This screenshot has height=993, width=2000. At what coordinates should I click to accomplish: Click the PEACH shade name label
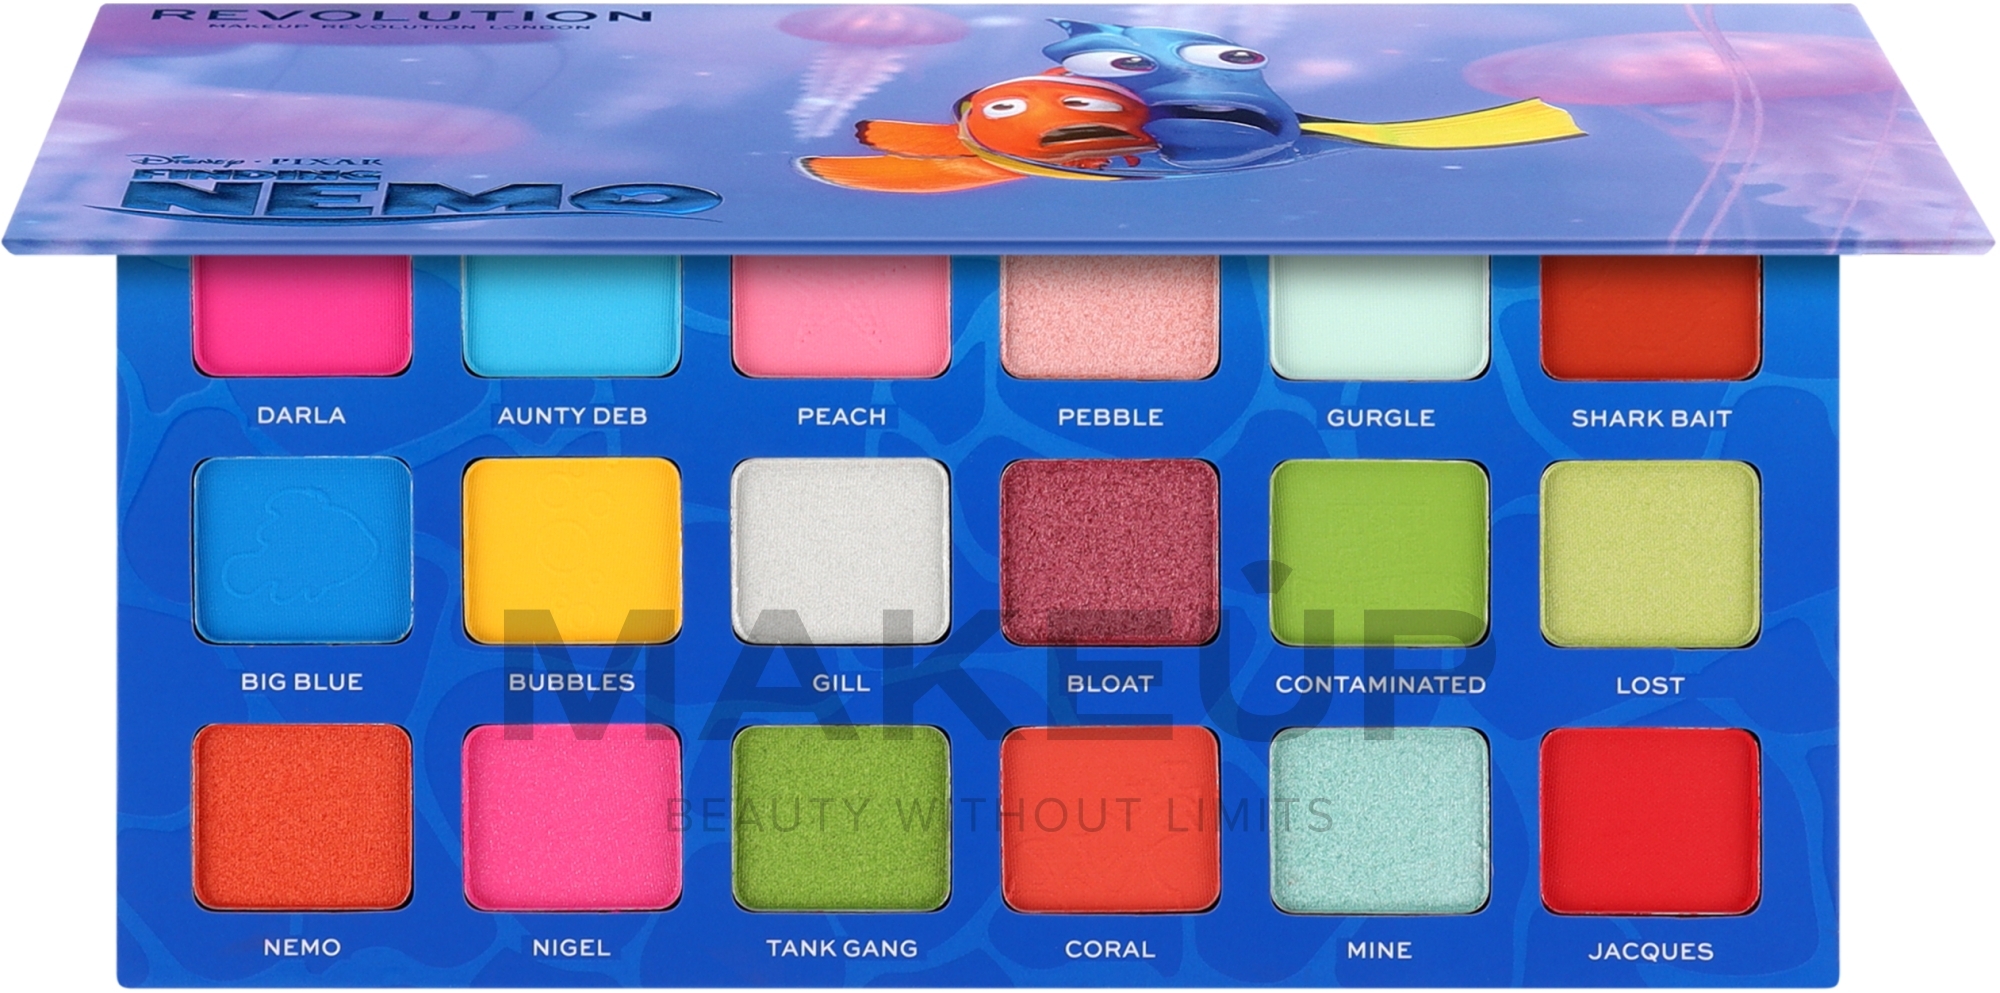(x=841, y=417)
